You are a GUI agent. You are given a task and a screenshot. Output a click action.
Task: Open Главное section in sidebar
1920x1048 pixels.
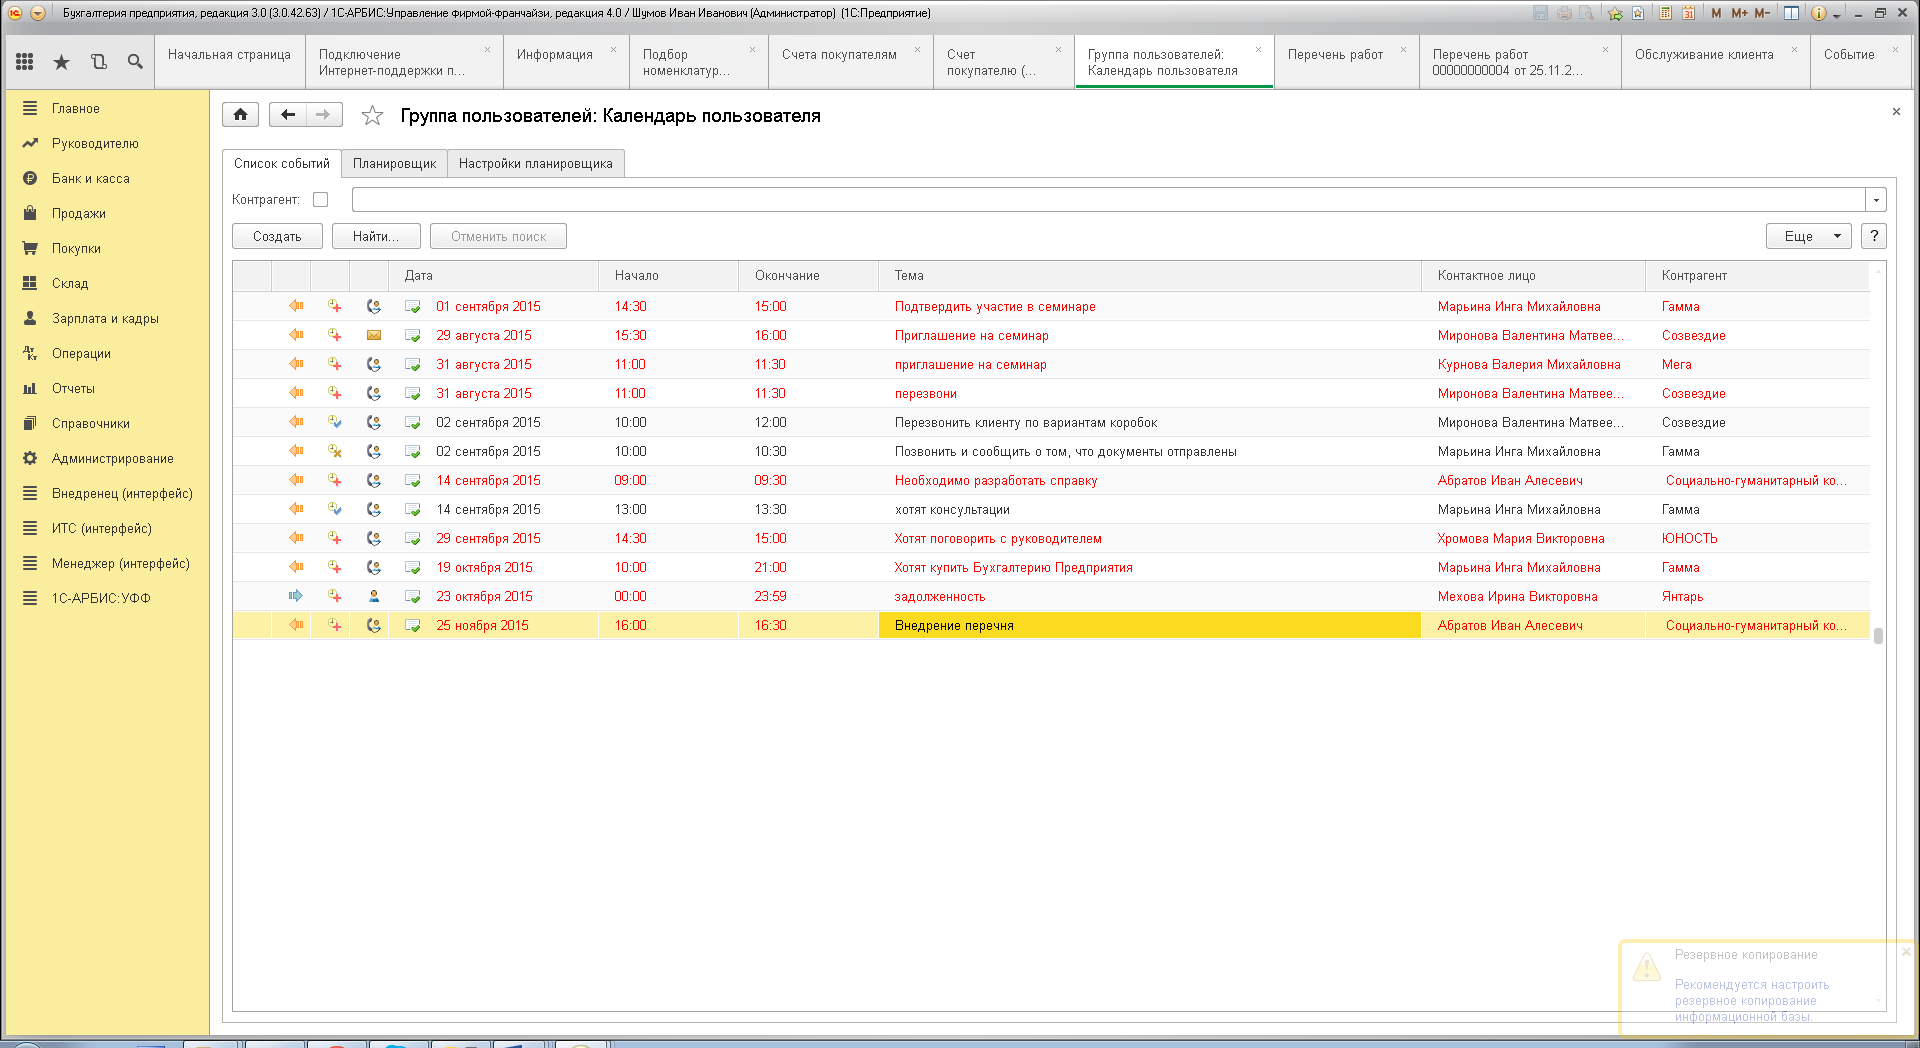(76, 108)
